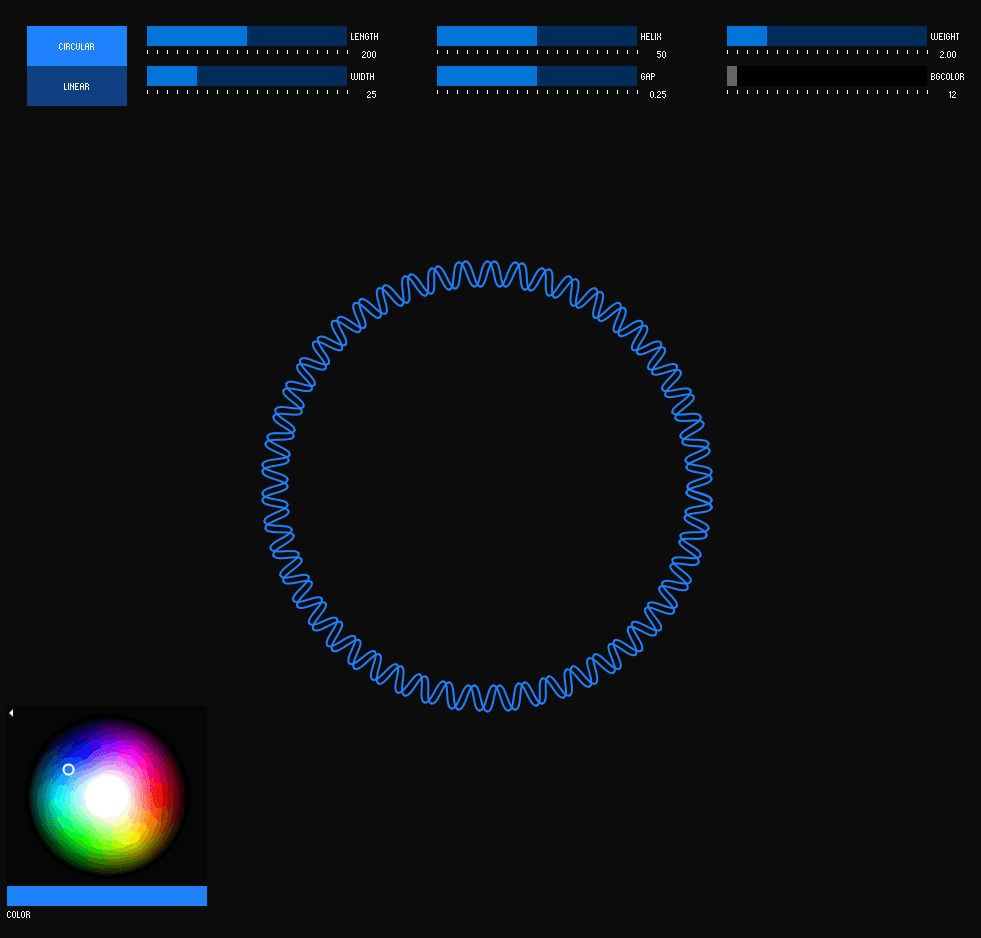Click the BGCOLOR slider bar

coord(826,76)
